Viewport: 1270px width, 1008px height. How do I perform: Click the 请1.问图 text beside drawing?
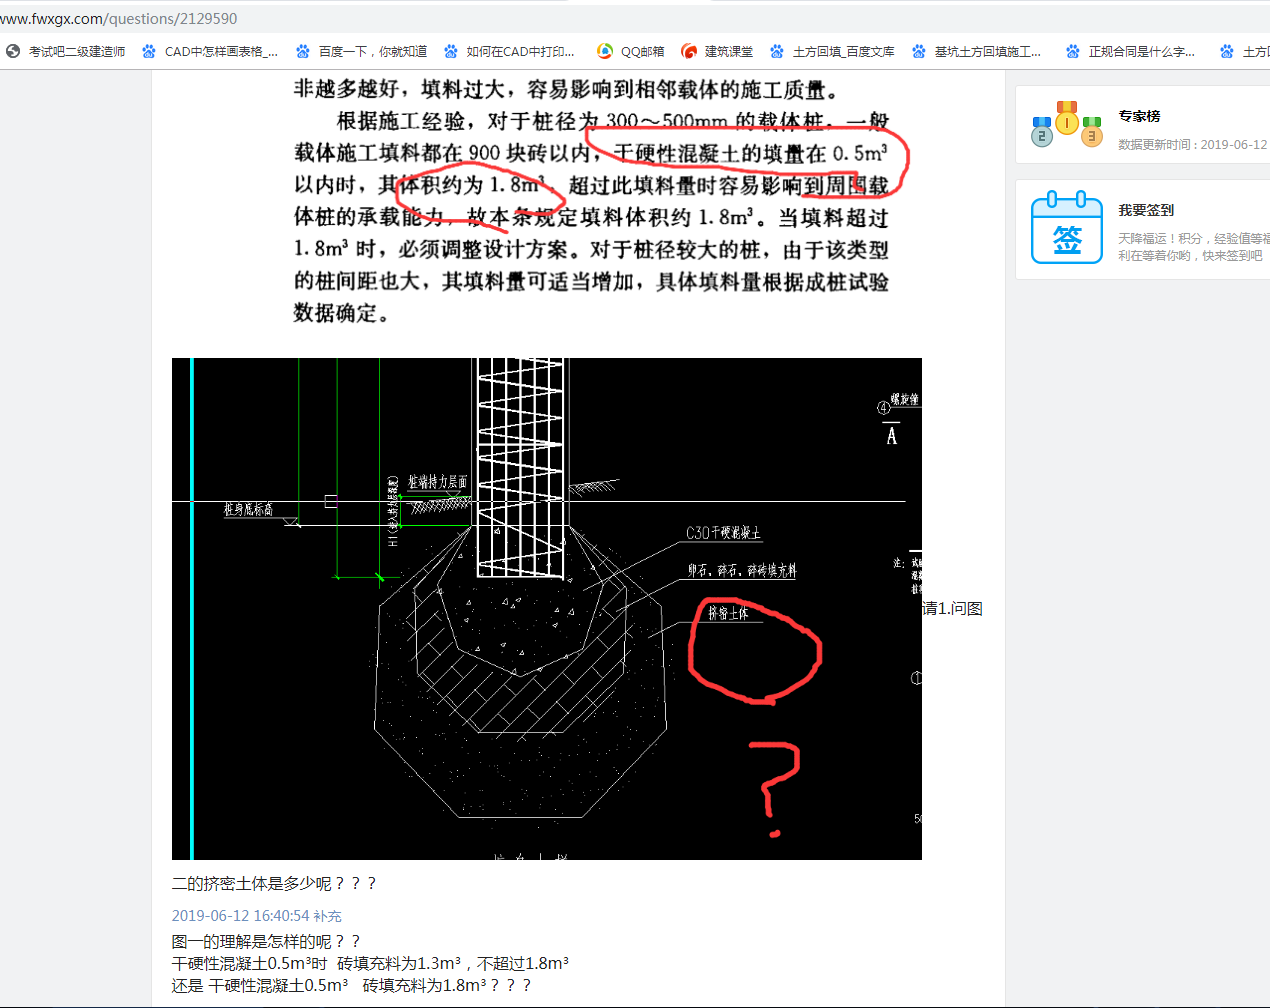click(952, 608)
